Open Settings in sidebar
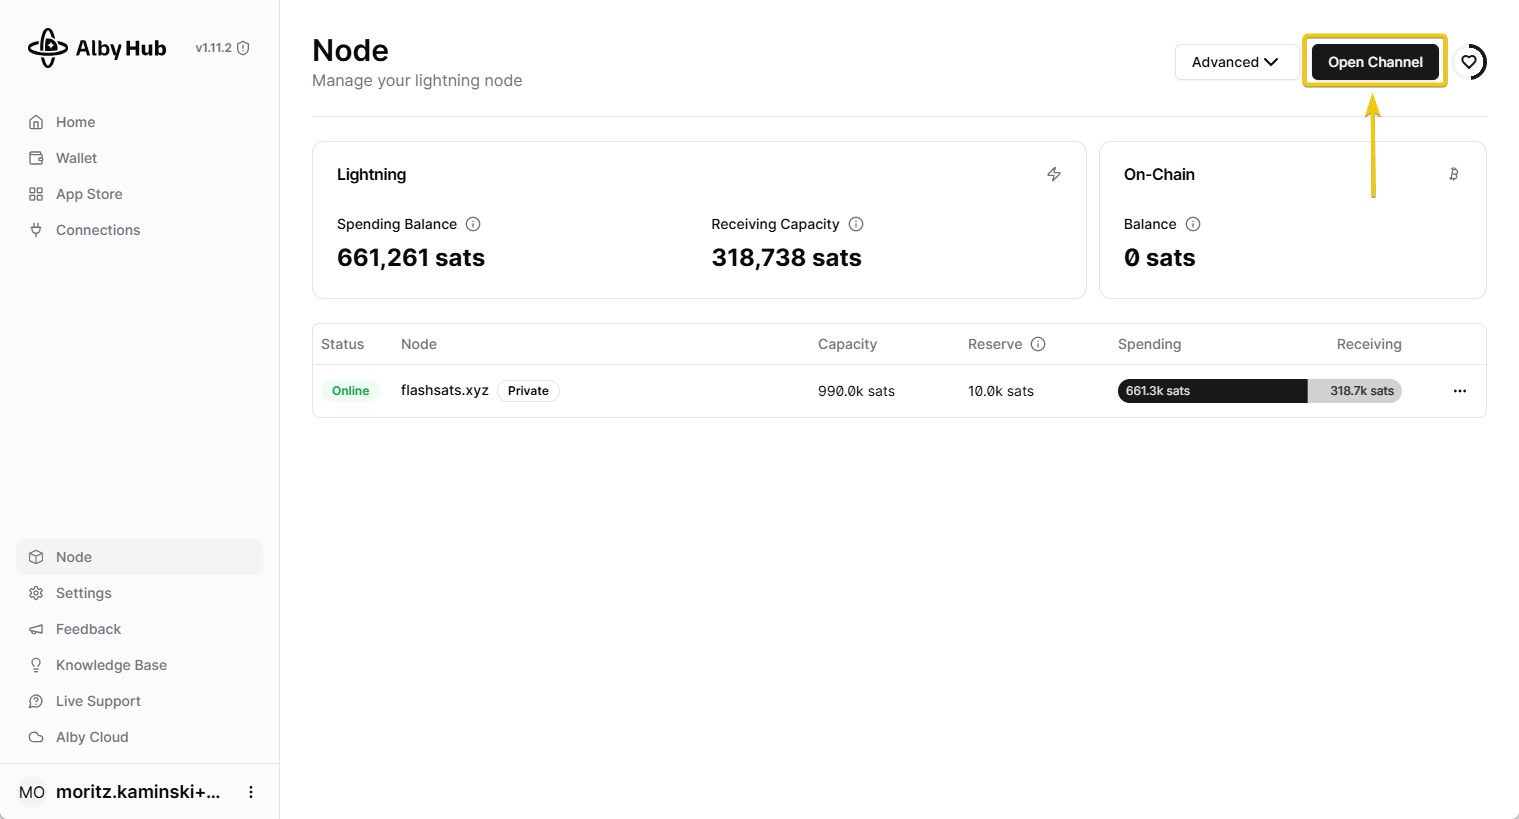 (84, 593)
